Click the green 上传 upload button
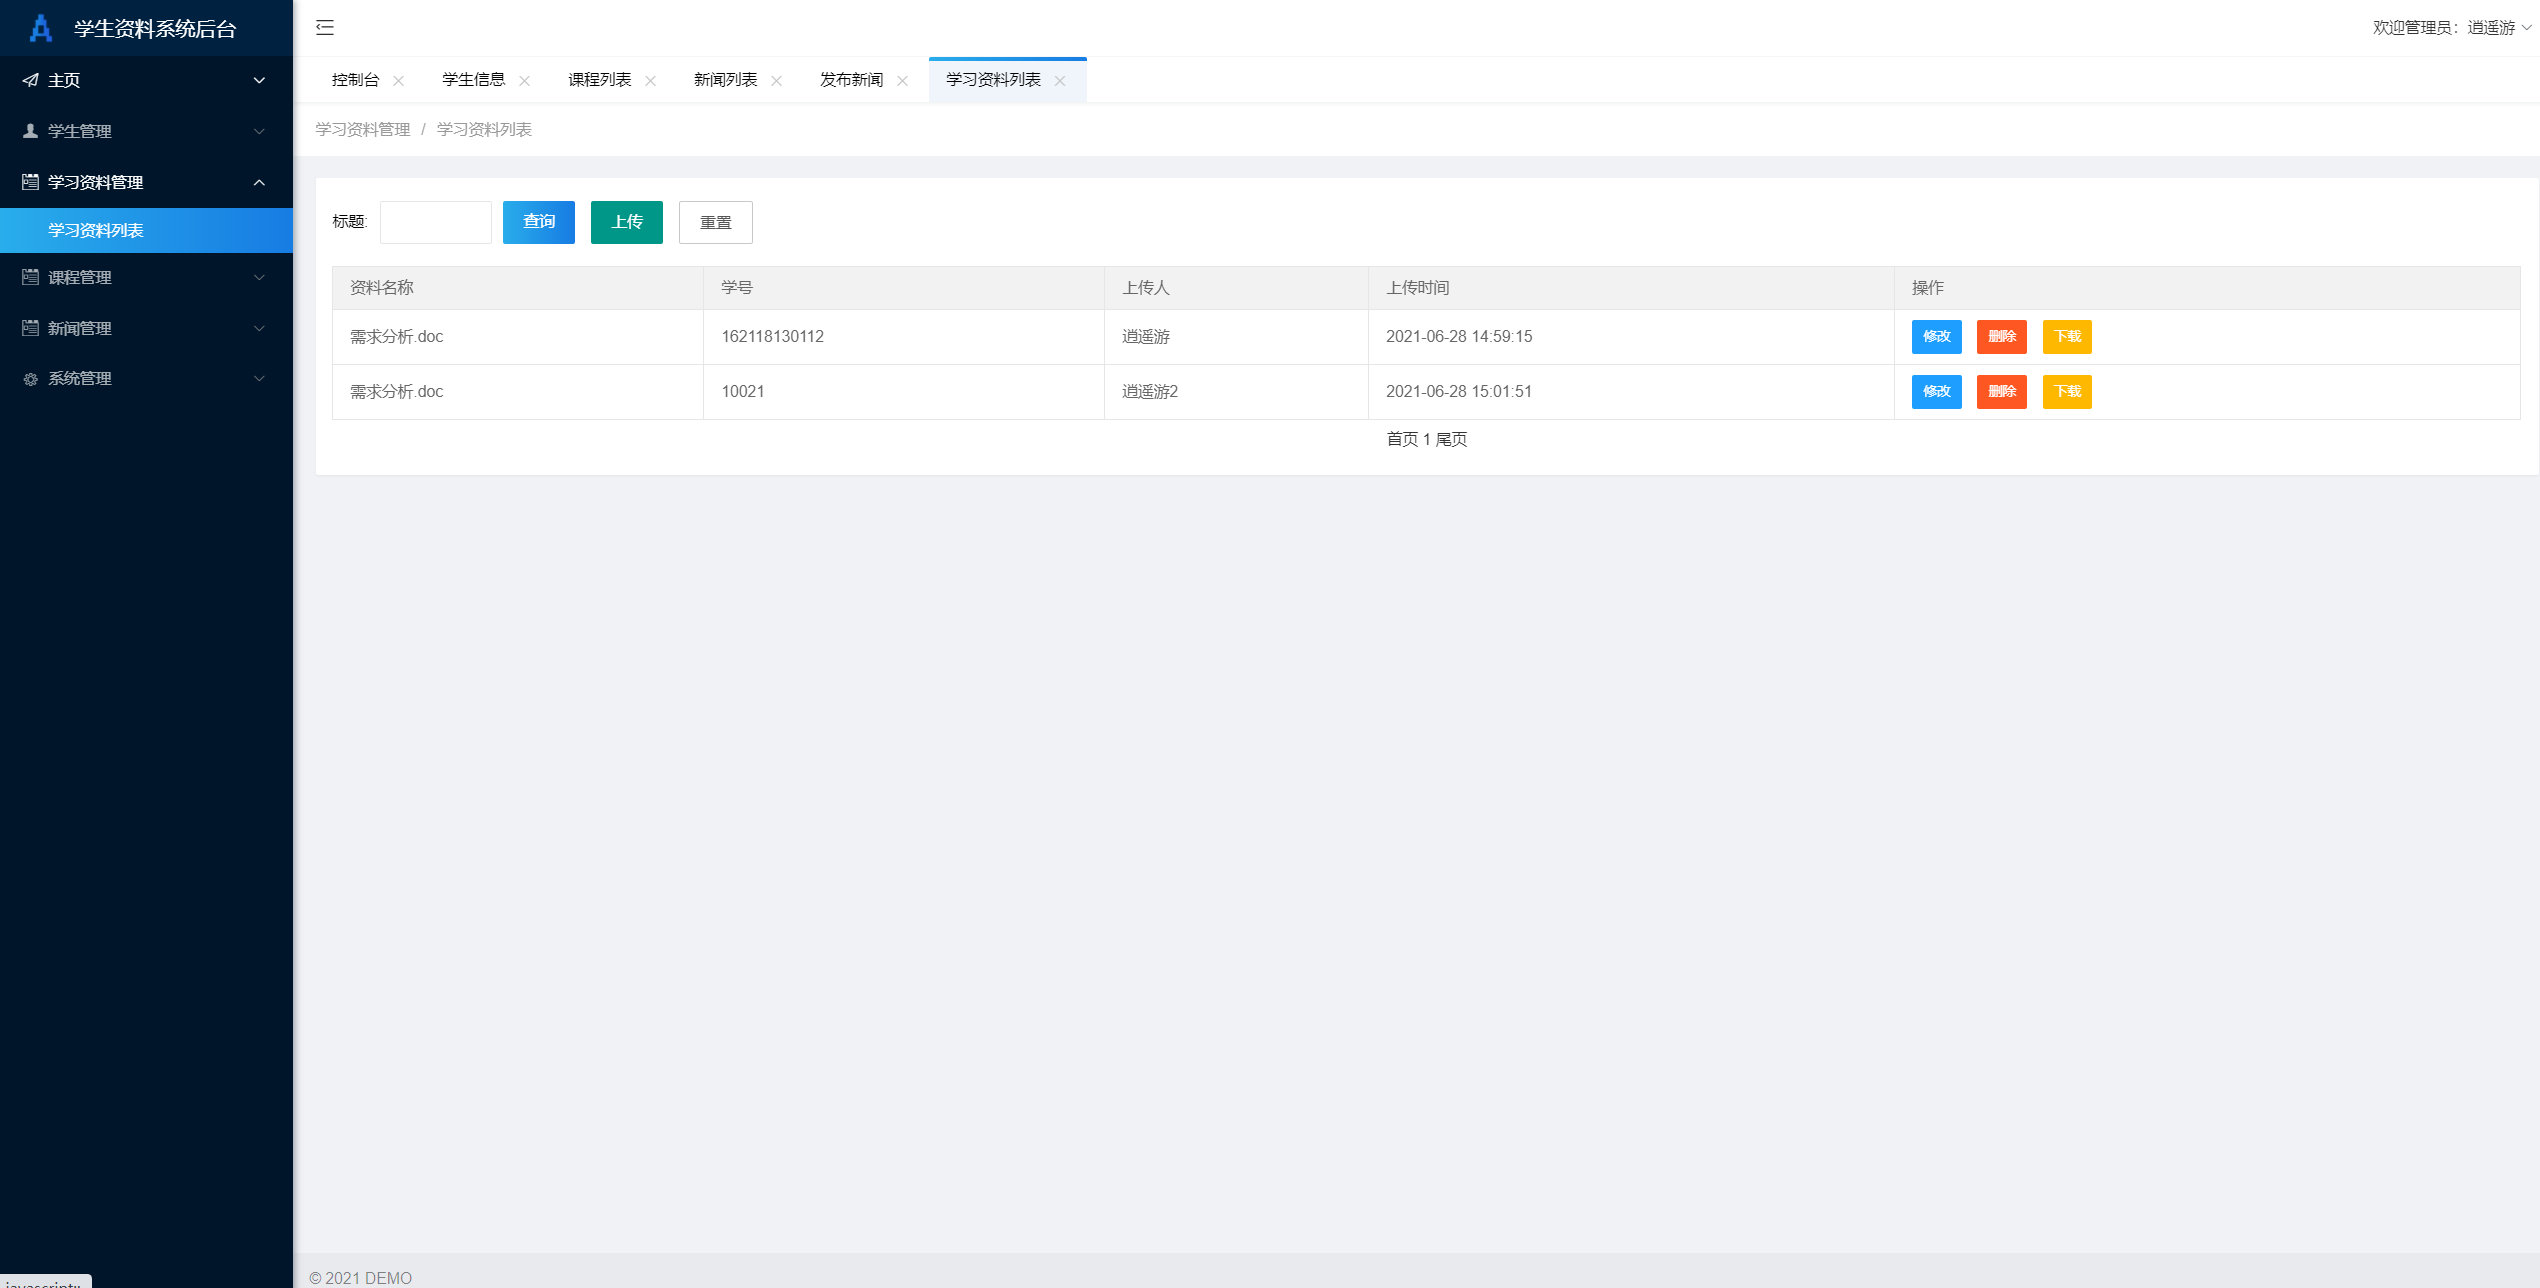Screen dimensions: 2540x1288 point(627,222)
